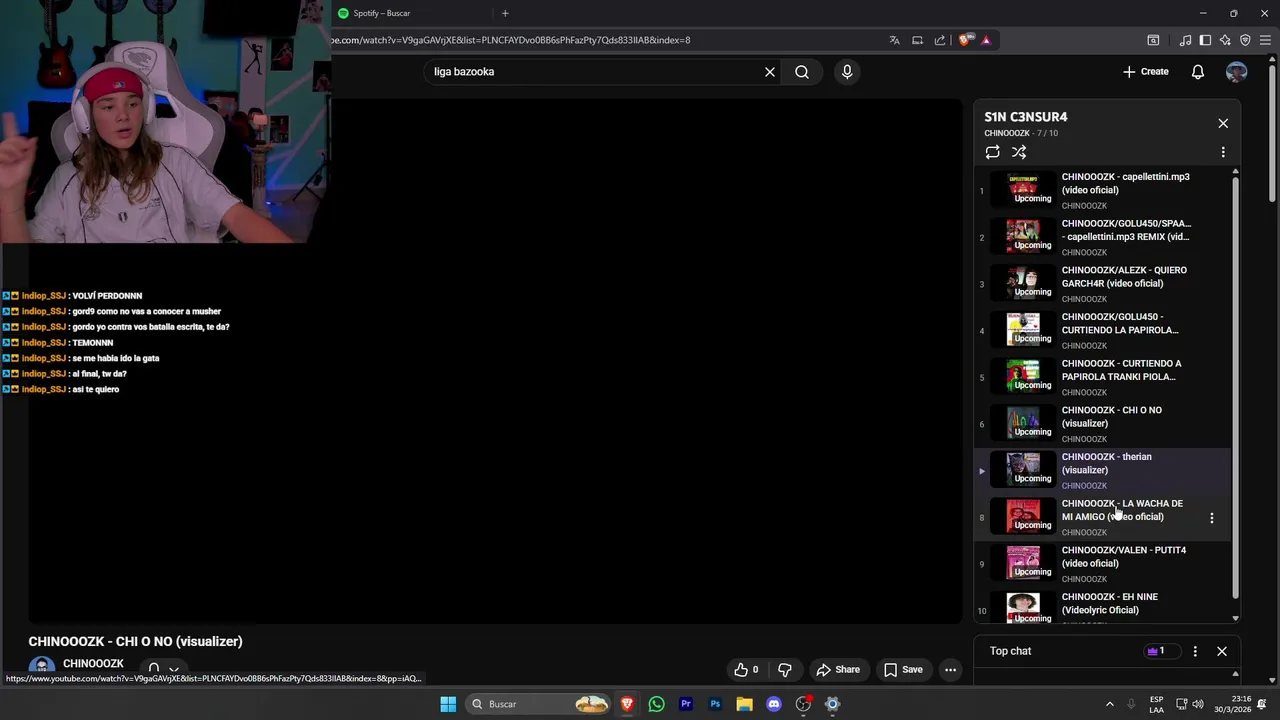Click the YouTube search magnifier button
Viewport: 1280px width, 720px height.
click(x=802, y=72)
